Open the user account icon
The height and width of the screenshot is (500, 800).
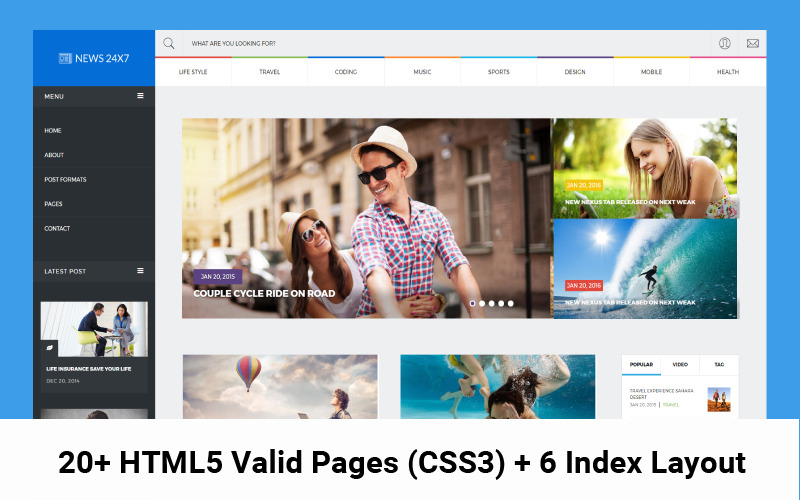(x=725, y=43)
